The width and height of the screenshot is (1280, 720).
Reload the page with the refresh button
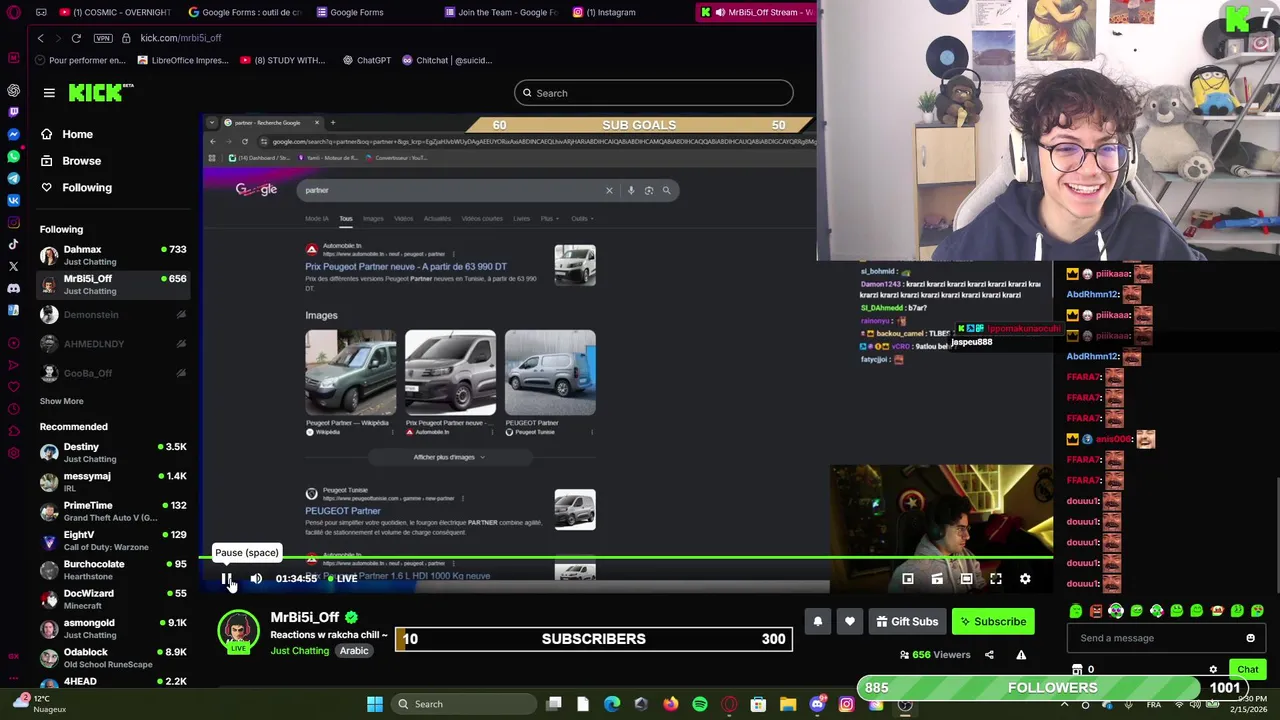76,38
